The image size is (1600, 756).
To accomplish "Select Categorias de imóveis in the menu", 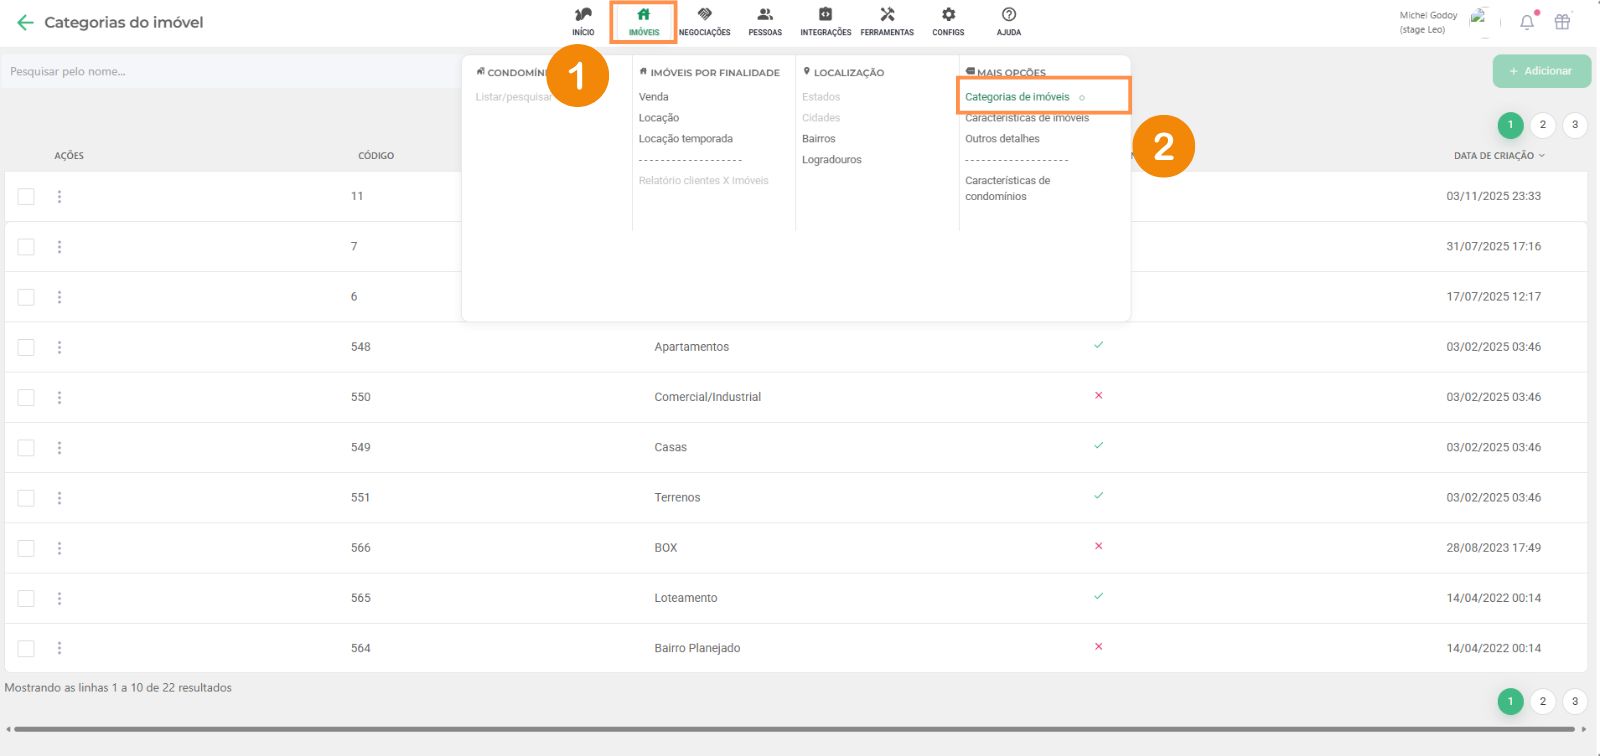I will [1017, 97].
